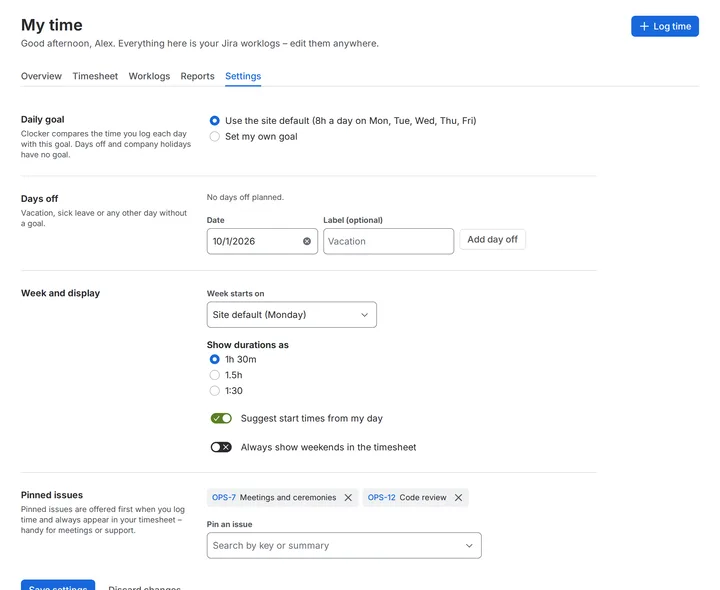The height and width of the screenshot is (590, 720).
Task: Toggle Suggest start times from my day
Action: [221, 418]
